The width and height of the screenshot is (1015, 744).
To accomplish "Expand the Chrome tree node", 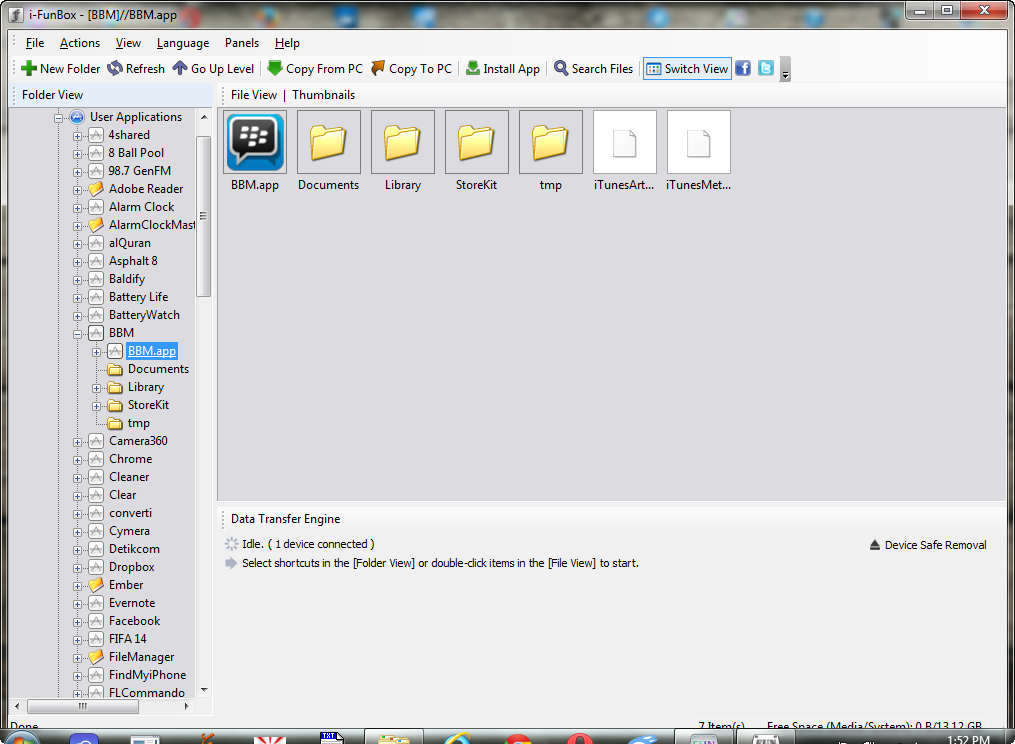I will click(77, 460).
